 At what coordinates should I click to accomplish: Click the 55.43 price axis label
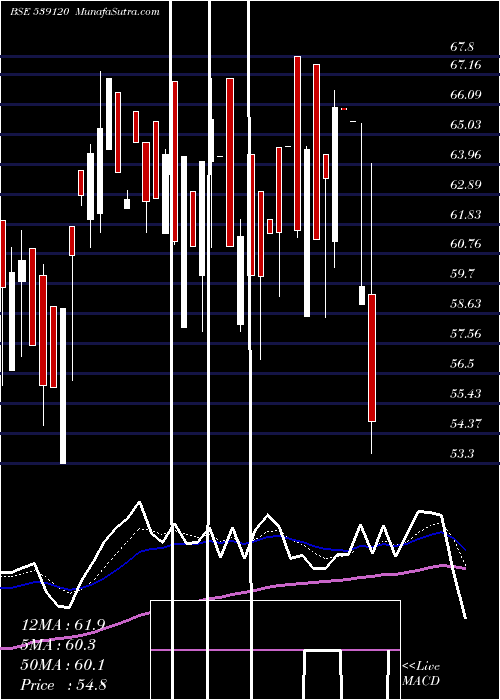466,394
